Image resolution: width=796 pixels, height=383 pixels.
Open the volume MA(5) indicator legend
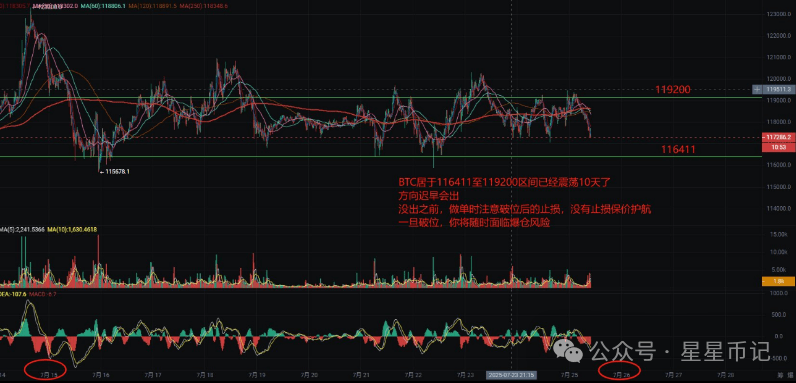(x=22, y=230)
